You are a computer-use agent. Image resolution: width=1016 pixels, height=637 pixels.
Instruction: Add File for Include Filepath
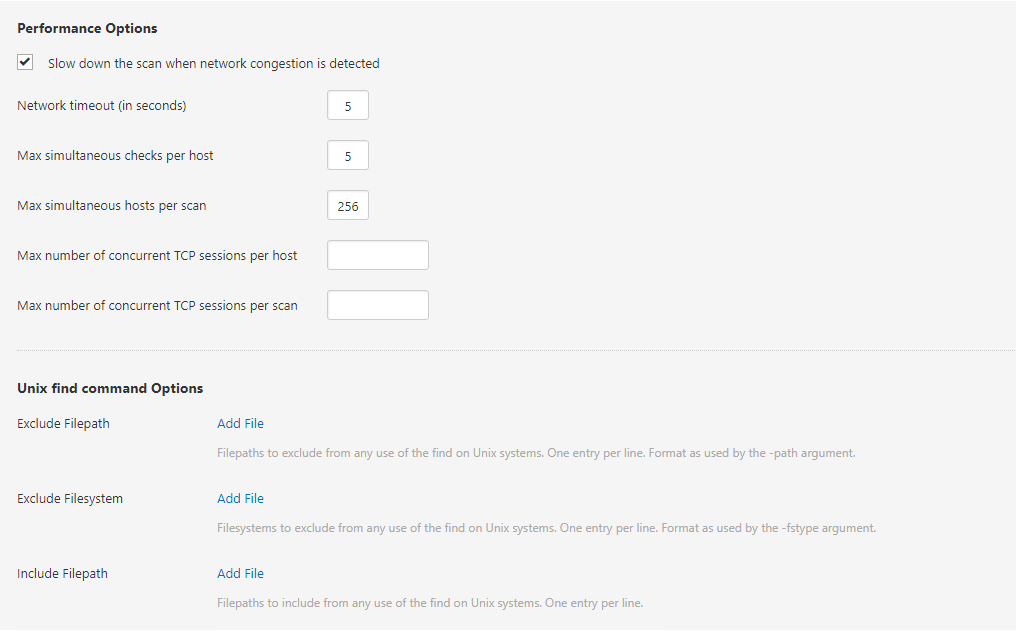click(240, 573)
